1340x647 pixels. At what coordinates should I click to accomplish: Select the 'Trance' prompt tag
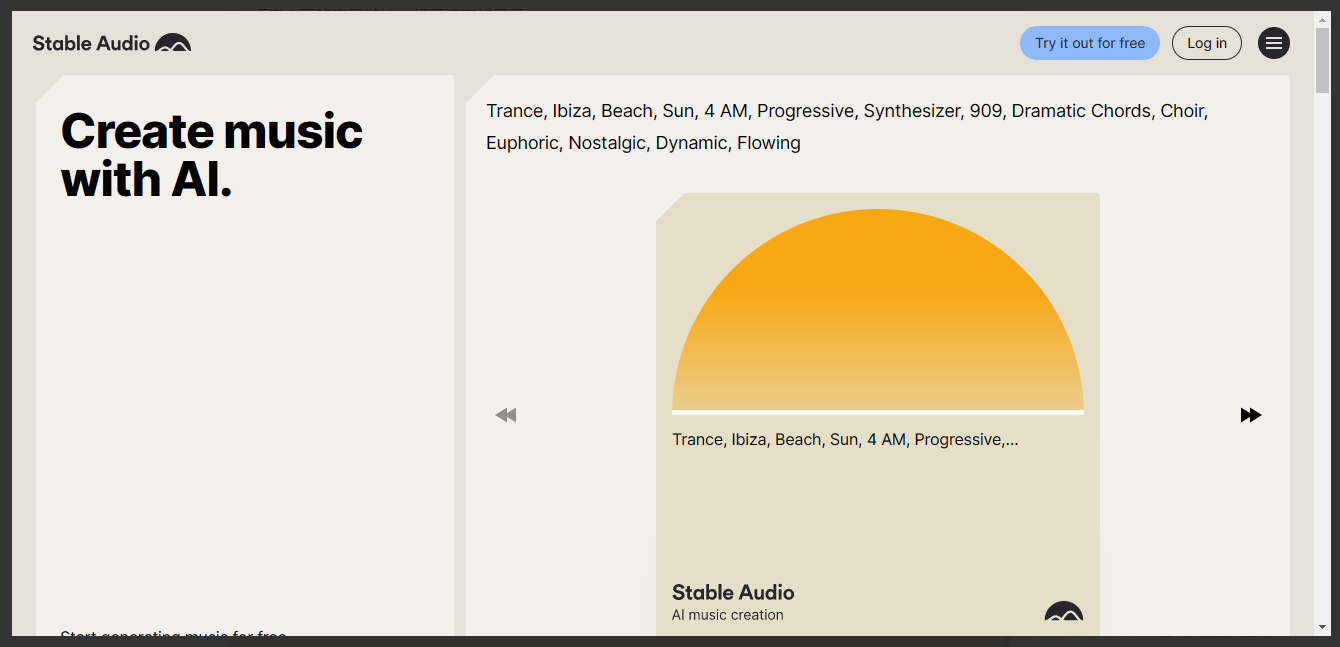(515, 110)
